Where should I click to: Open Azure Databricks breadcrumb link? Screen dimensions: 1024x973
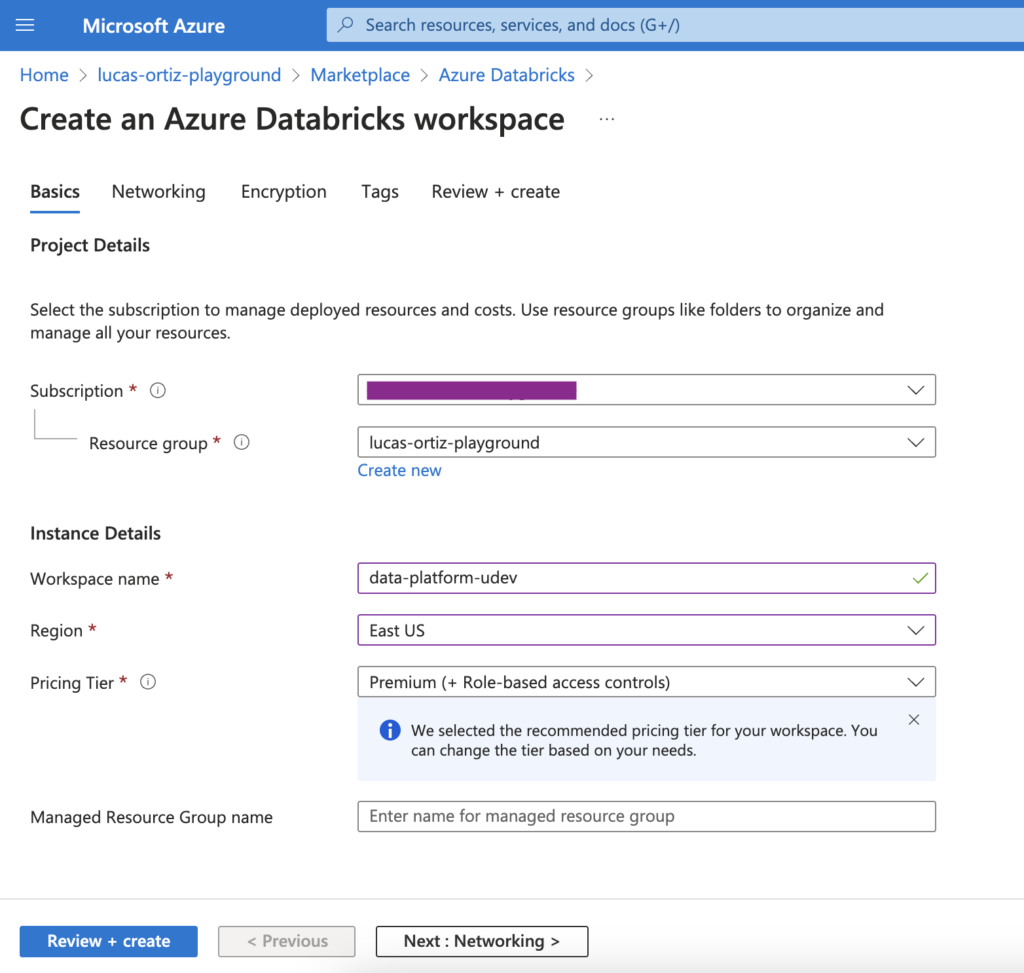click(x=507, y=75)
